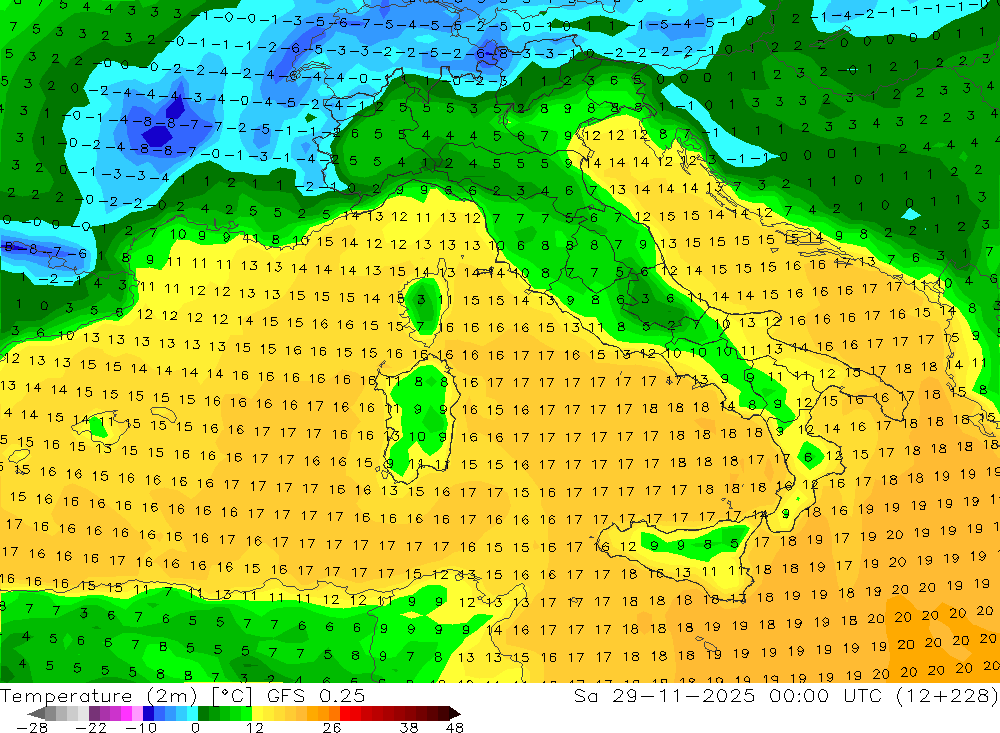The height and width of the screenshot is (733, 1000).
Task: Click the '00:00 UTC' time text
Action: coord(828,695)
